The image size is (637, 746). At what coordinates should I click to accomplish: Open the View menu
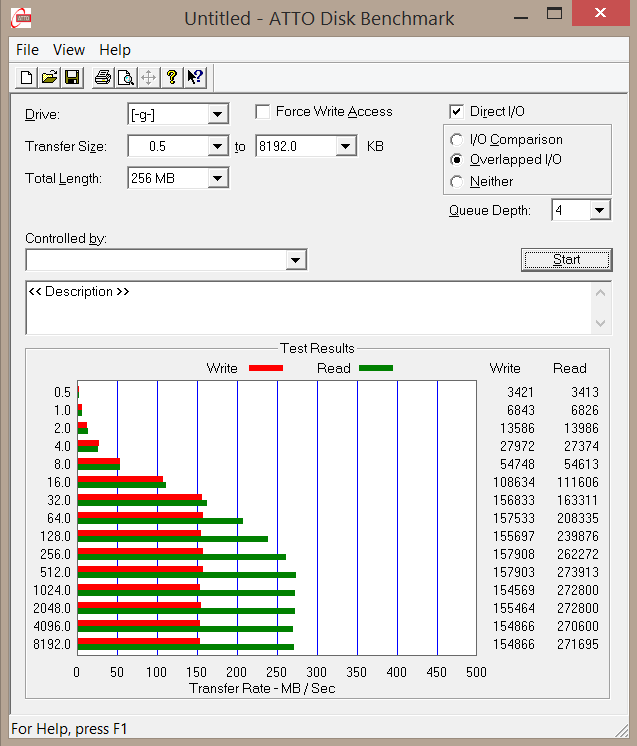click(69, 50)
